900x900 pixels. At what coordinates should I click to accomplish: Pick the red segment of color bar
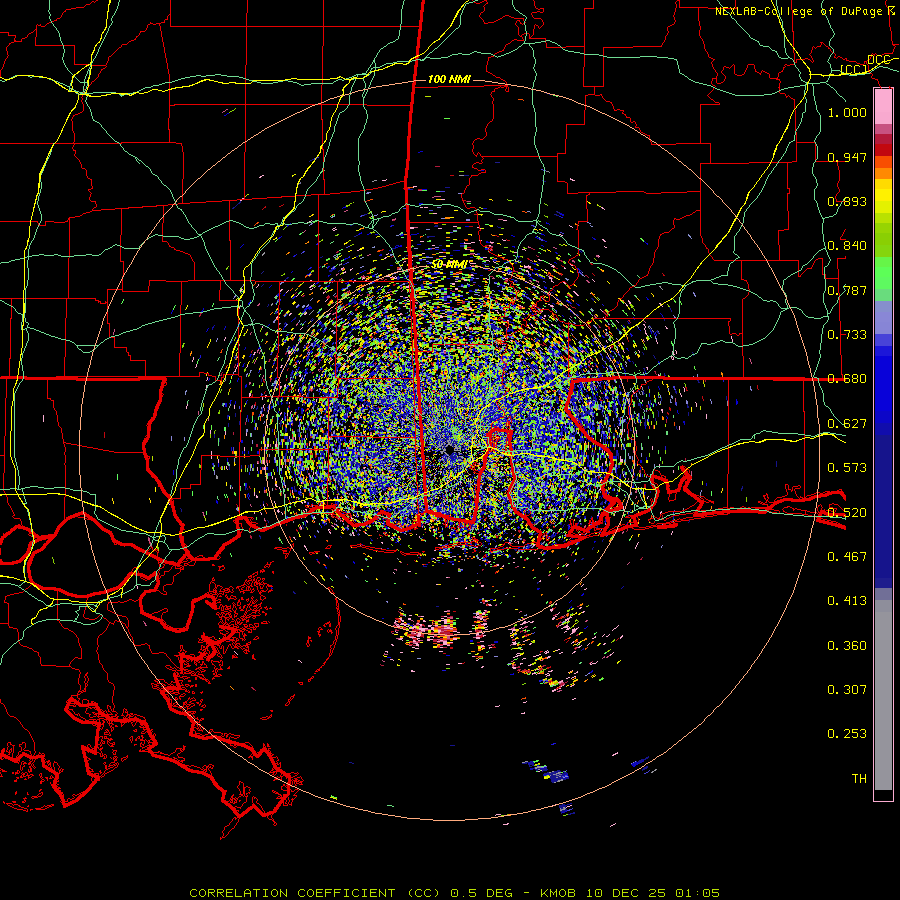pyautogui.click(x=883, y=150)
